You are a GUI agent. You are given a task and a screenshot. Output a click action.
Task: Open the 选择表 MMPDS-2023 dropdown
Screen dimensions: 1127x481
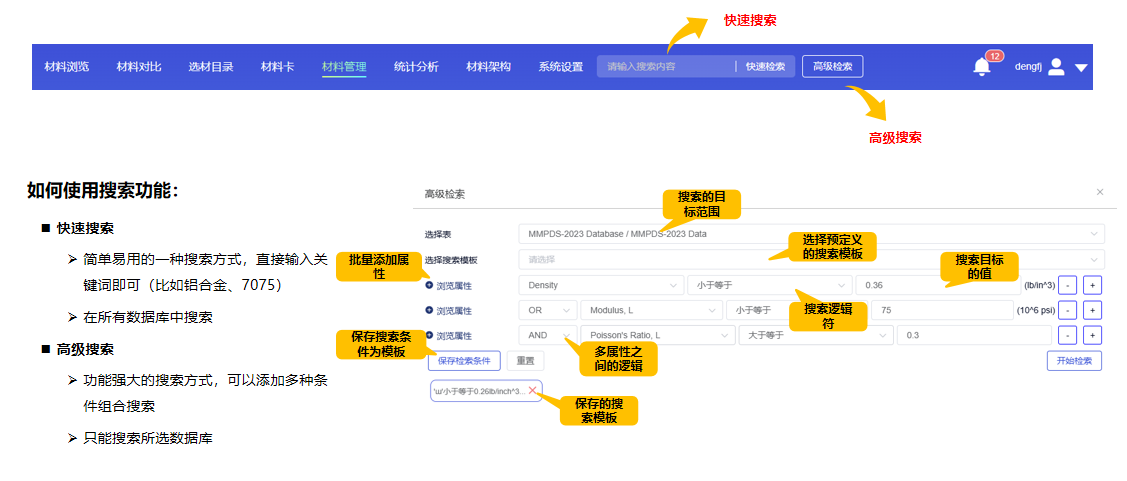pyautogui.click(x=811, y=234)
